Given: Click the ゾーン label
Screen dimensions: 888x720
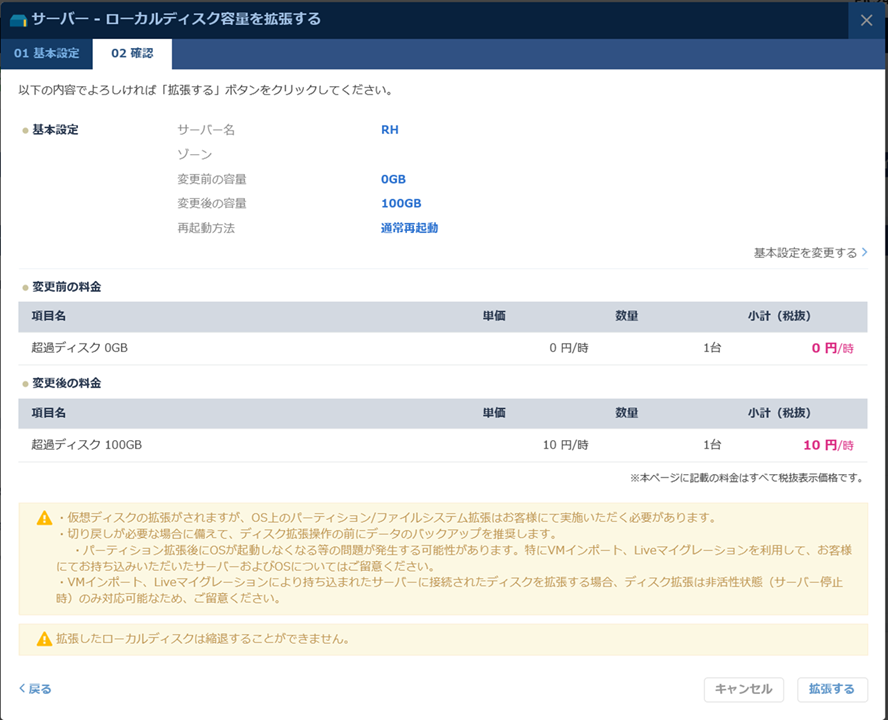Looking at the screenshot, I should pos(194,154).
